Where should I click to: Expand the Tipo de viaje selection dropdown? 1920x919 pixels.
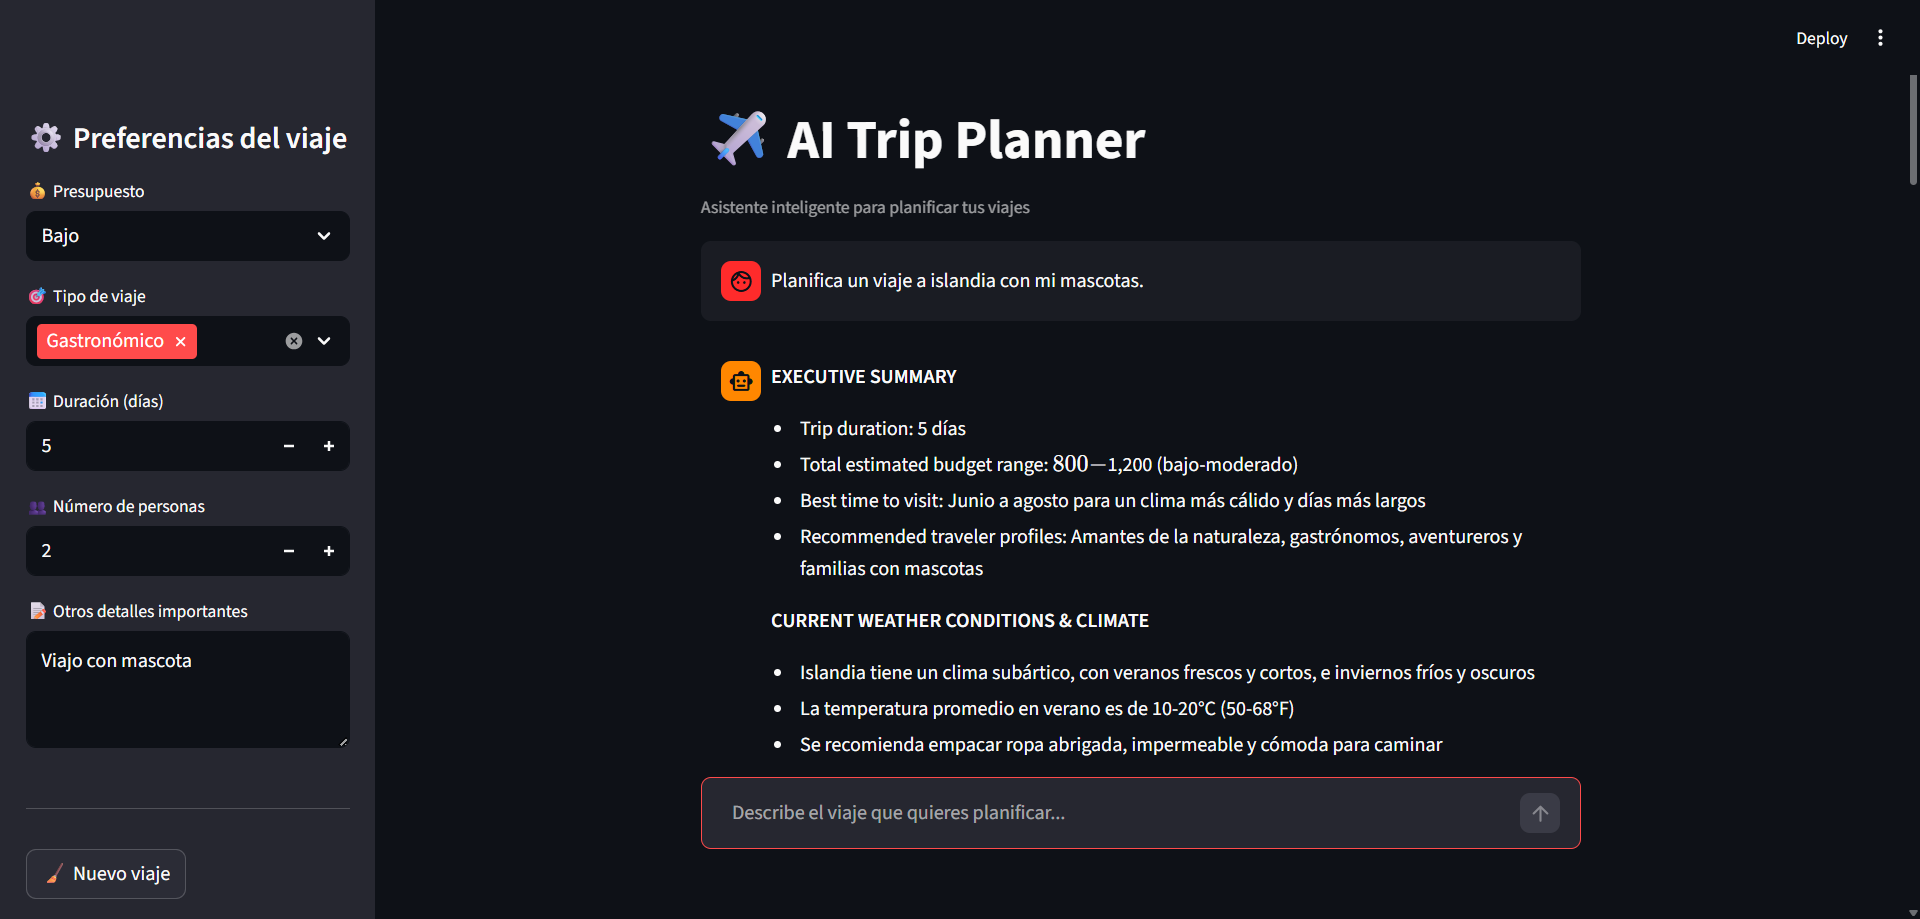tap(324, 341)
